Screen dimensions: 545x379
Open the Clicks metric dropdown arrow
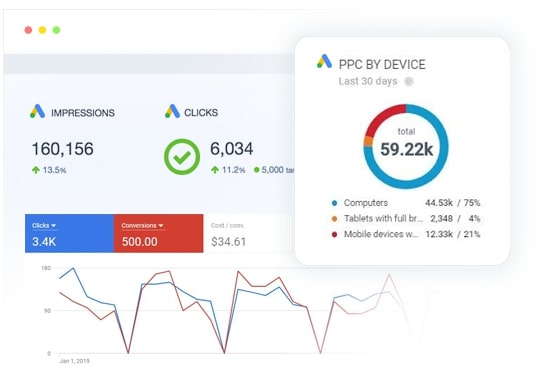click(x=54, y=226)
